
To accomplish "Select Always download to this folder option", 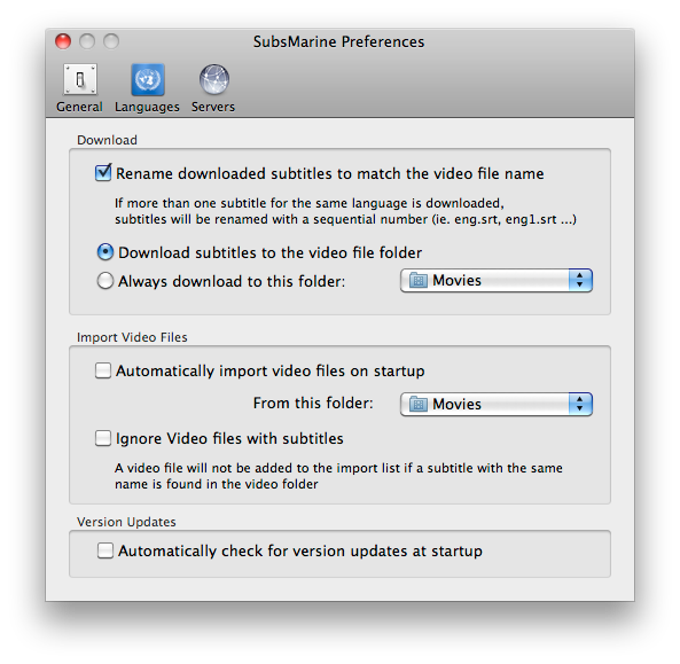I will click(x=105, y=281).
